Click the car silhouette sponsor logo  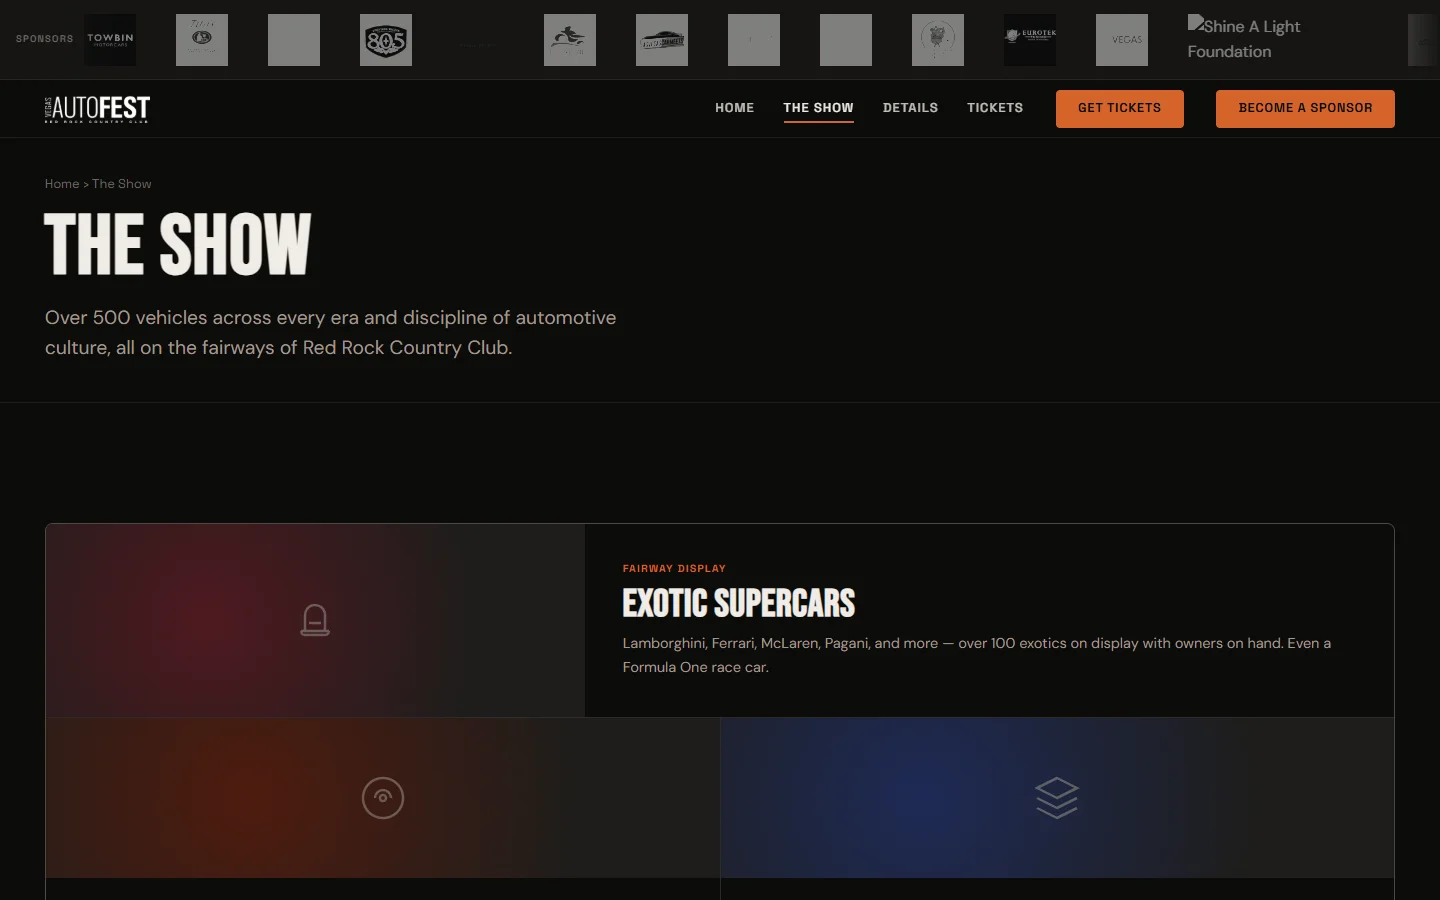coord(662,40)
